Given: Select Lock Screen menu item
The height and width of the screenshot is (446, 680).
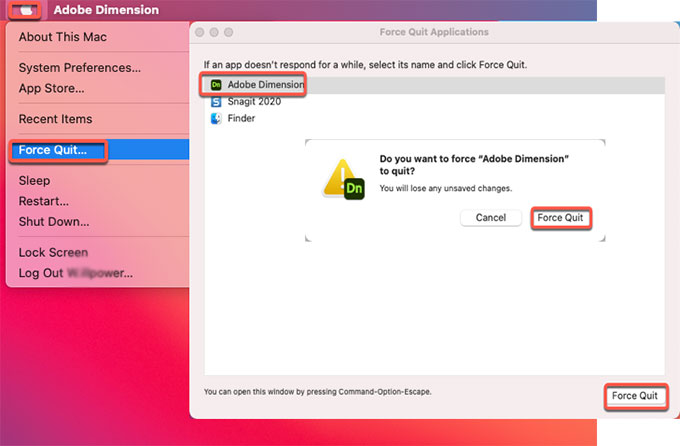Looking at the screenshot, I should click(x=53, y=253).
